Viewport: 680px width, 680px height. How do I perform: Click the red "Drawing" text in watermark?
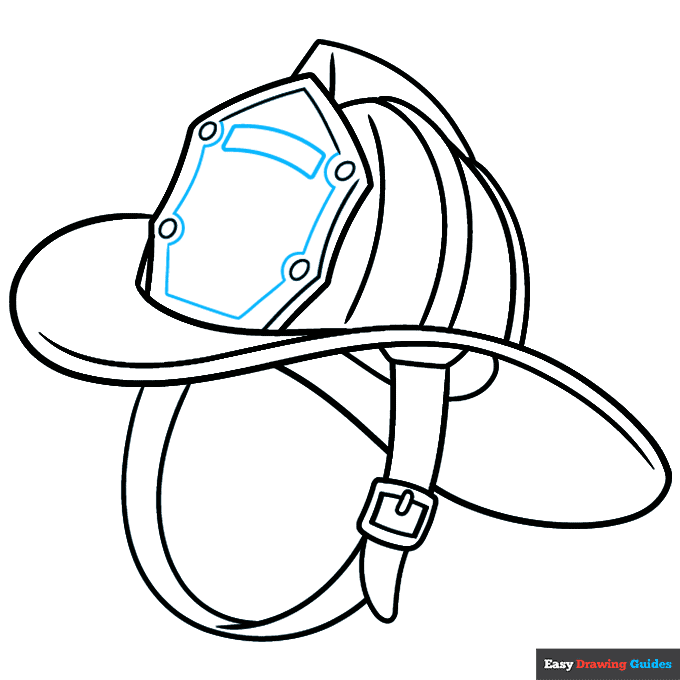tap(602, 664)
